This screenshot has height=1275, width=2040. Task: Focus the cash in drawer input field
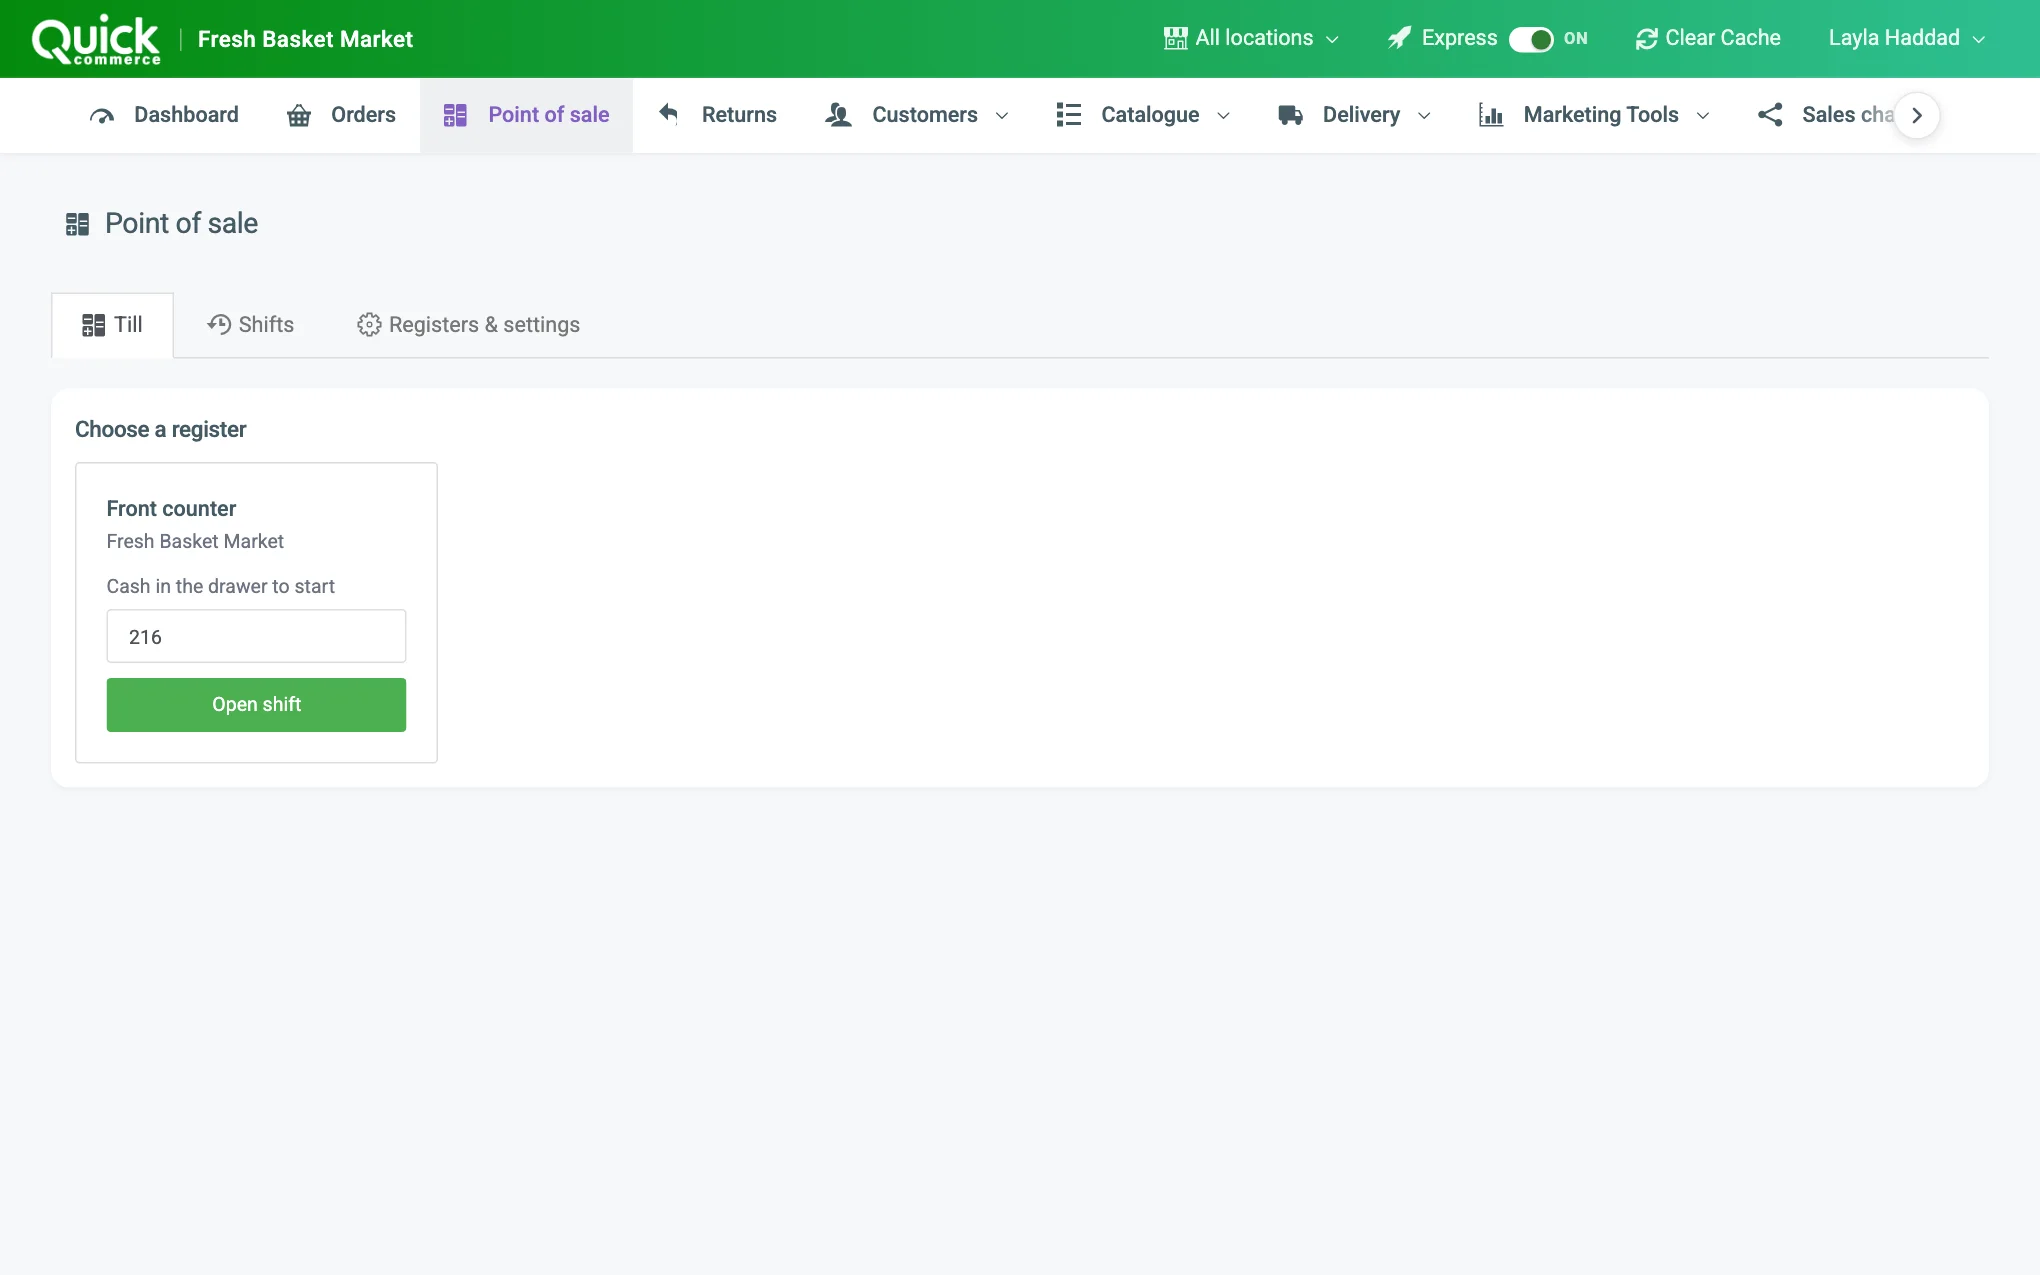point(256,637)
